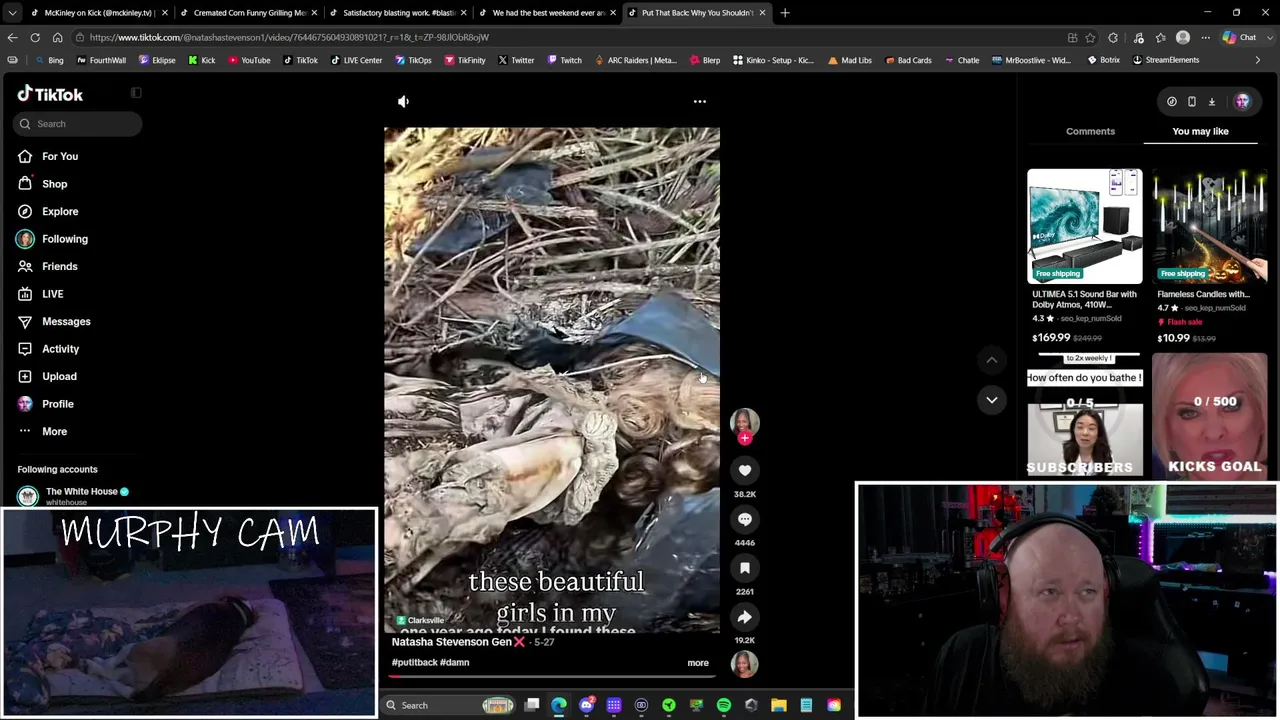Screen dimensions: 1280x720
Task: Mute the video sound
Action: (x=403, y=101)
